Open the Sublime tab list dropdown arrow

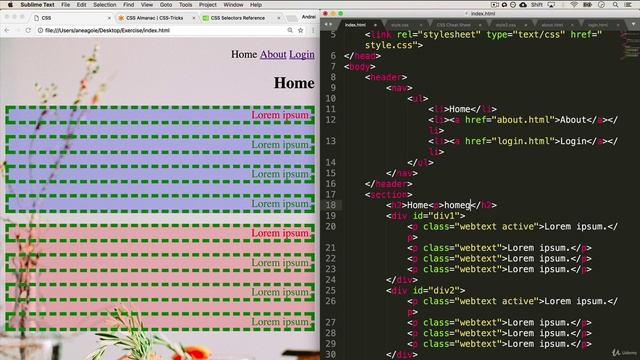[x=633, y=24]
